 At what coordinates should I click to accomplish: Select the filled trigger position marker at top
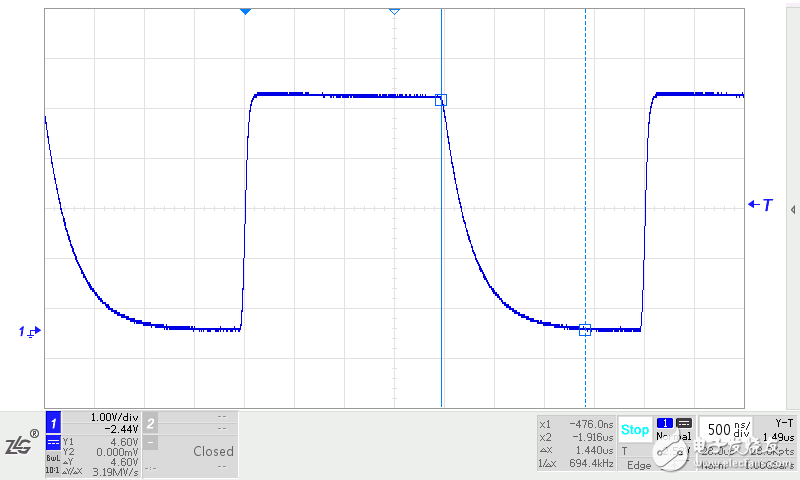pyautogui.click(x=245, y=11)
